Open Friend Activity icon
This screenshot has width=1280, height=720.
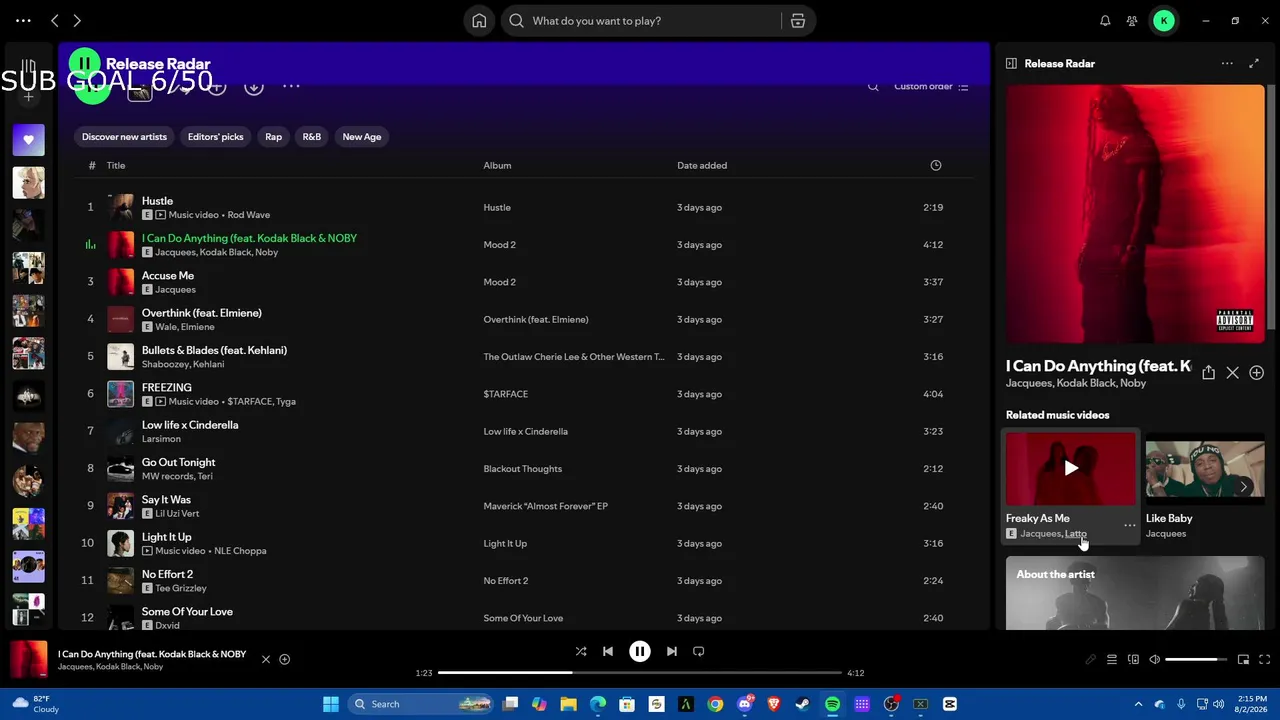pos(1132,21)
